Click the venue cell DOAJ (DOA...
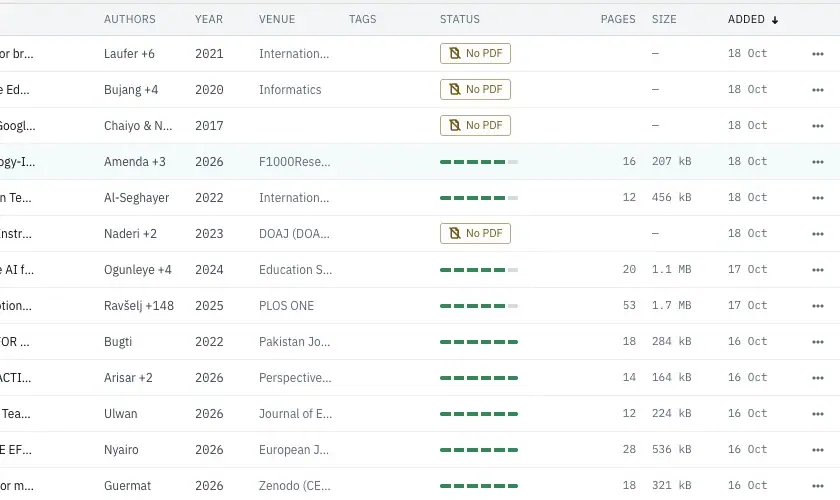840x500 pixels. (294, 234)
